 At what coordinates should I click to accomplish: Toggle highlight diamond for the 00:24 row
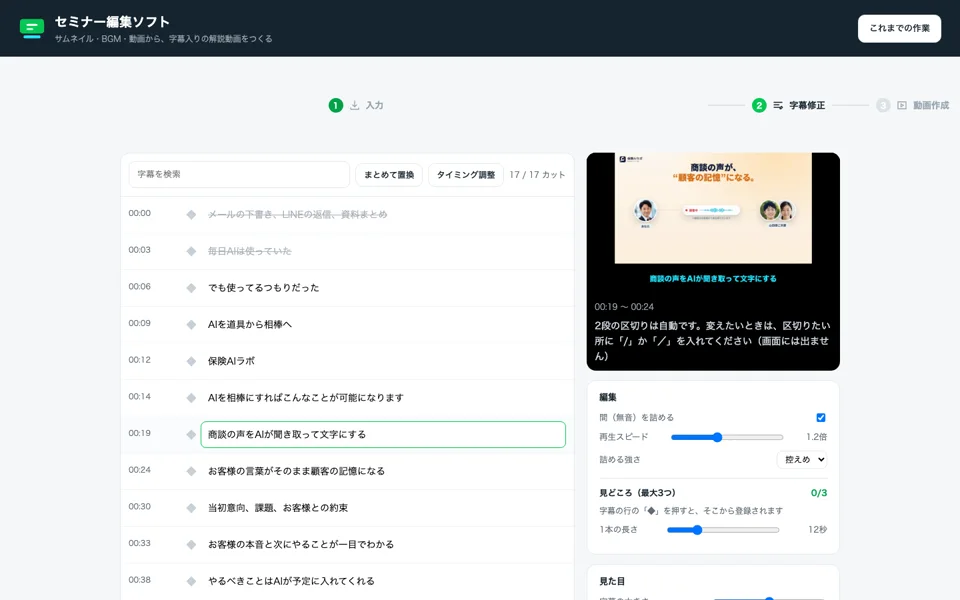click(x=191, y=471)
